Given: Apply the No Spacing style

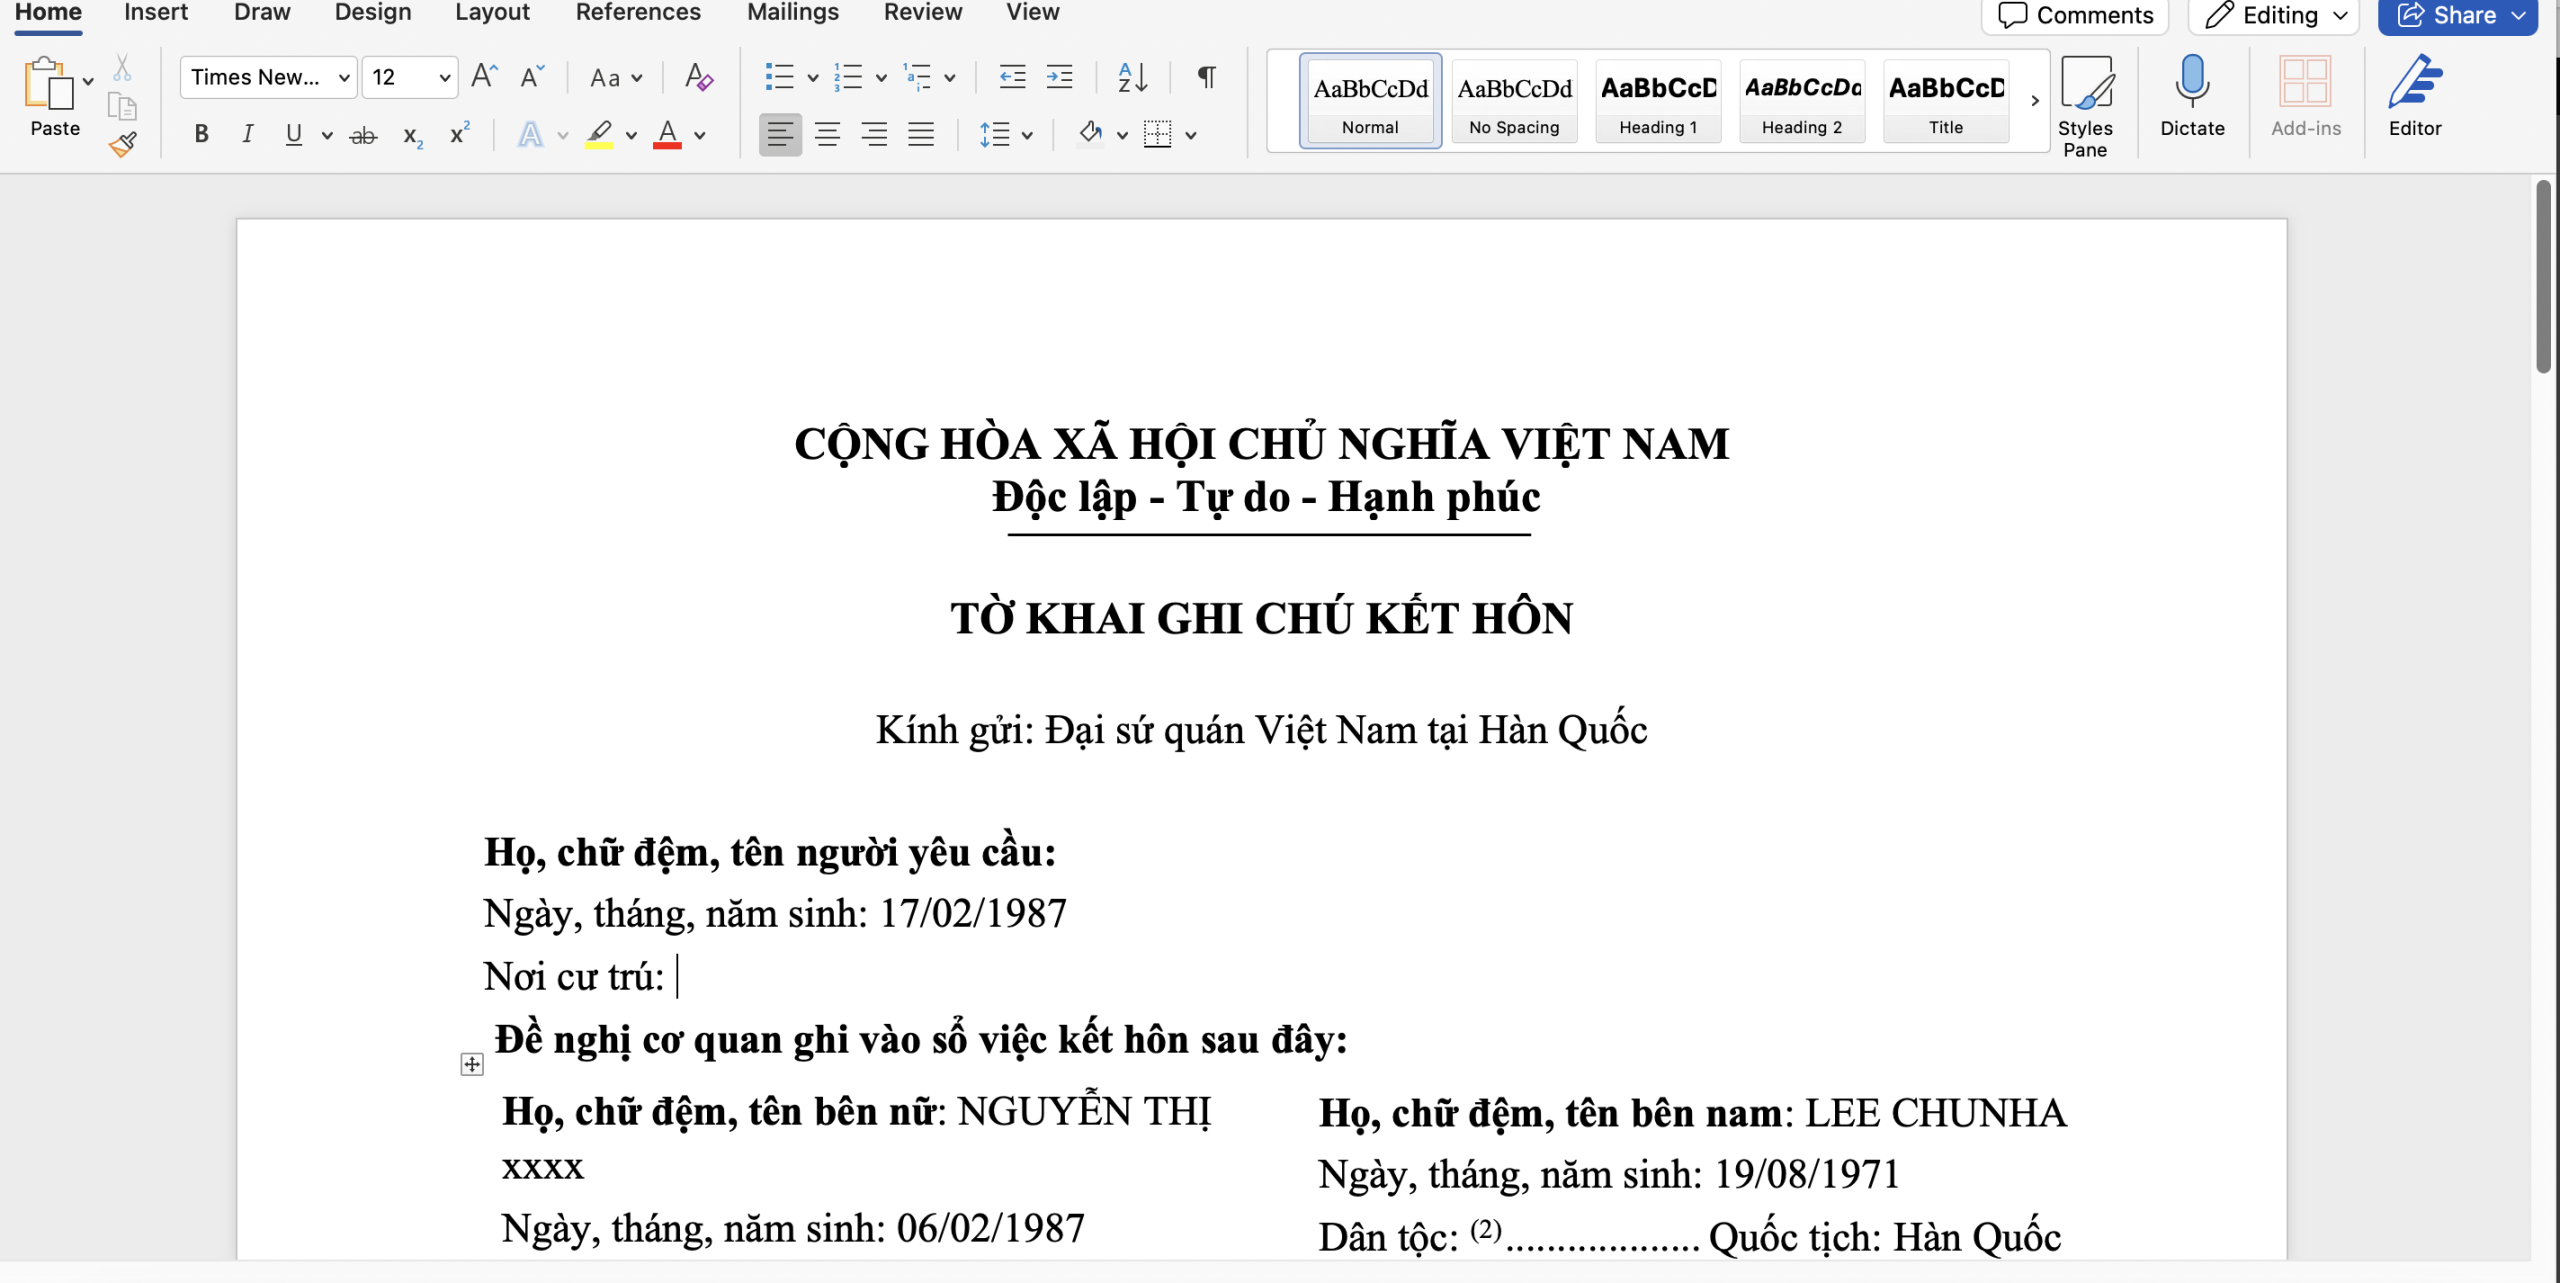Looking at the screenshot, I should click(x=1514, y=101).
